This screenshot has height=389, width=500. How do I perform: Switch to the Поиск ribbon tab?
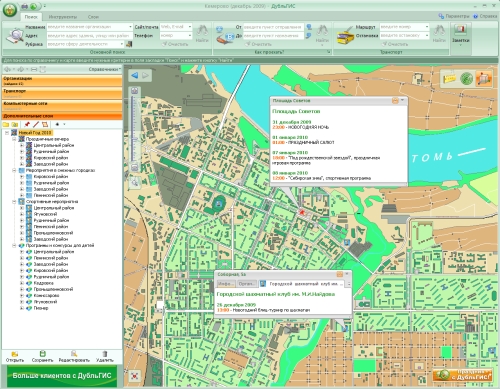pos(31,17)
